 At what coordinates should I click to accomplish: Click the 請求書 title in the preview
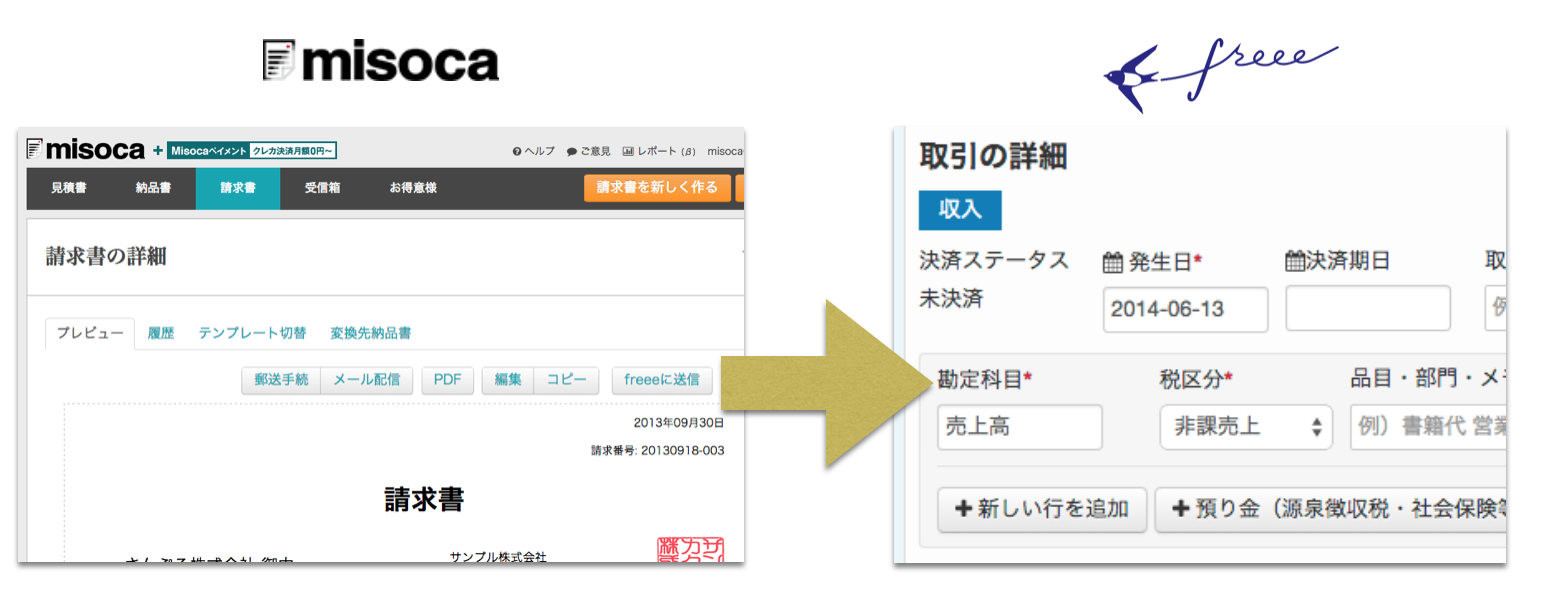(x=424, y=500)
